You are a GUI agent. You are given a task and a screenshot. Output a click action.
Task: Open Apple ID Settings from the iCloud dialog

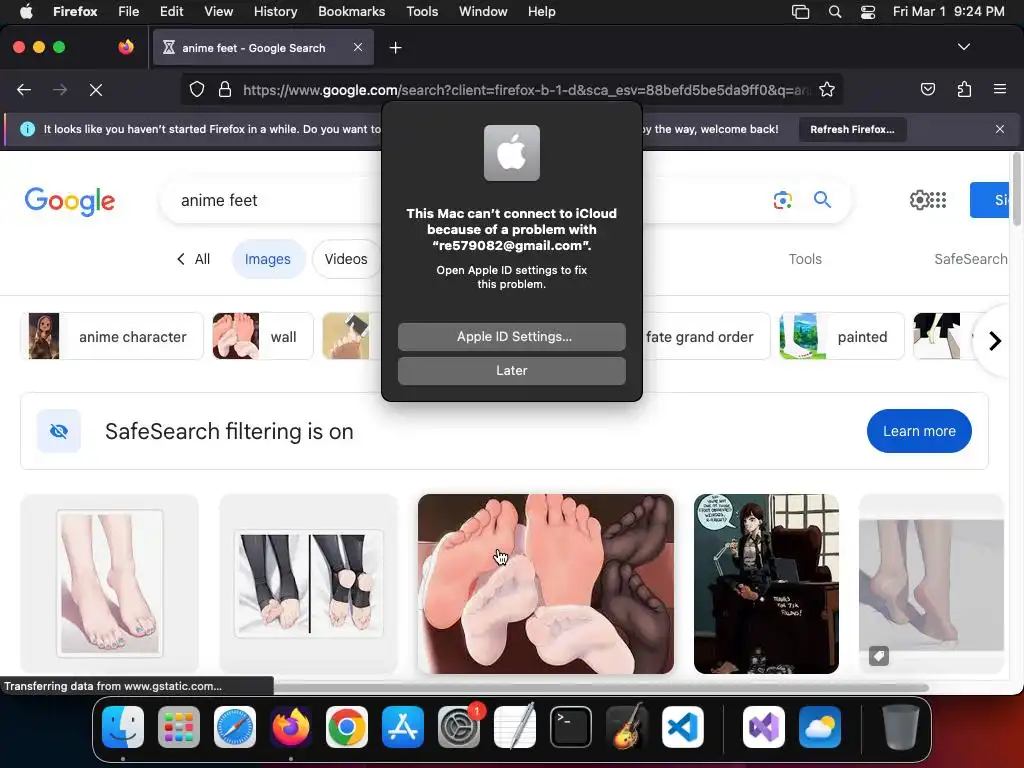click(x=511, y=336)
